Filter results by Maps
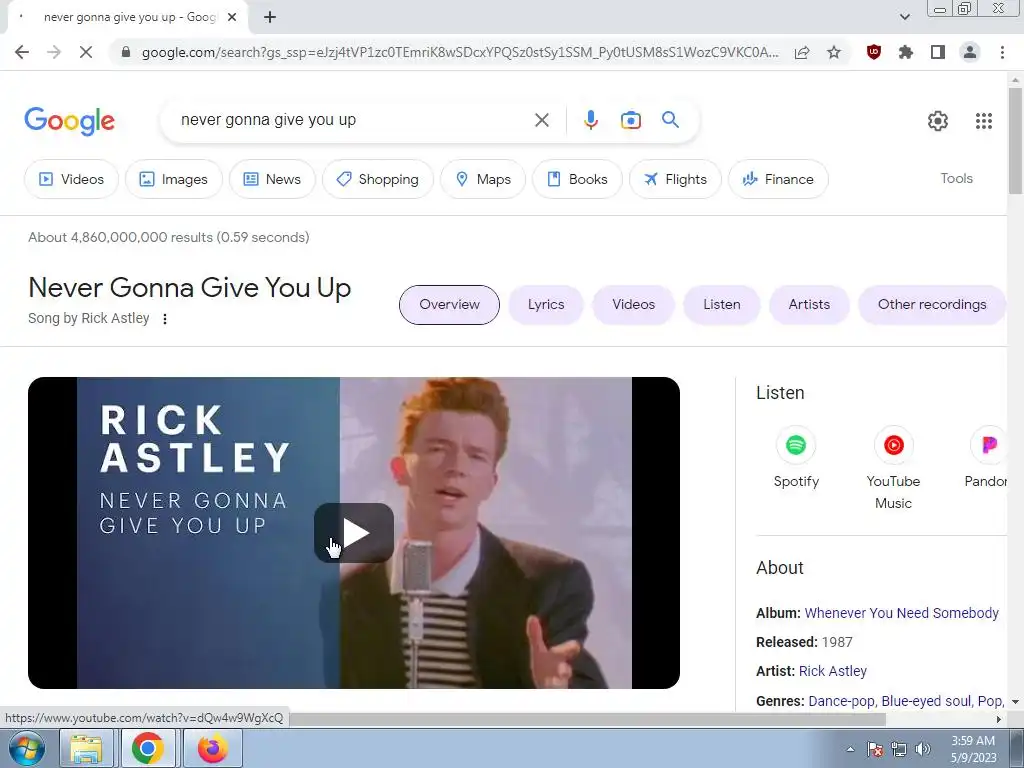Viewport: 1024px width, 768px height. click(x=483, y=179)
